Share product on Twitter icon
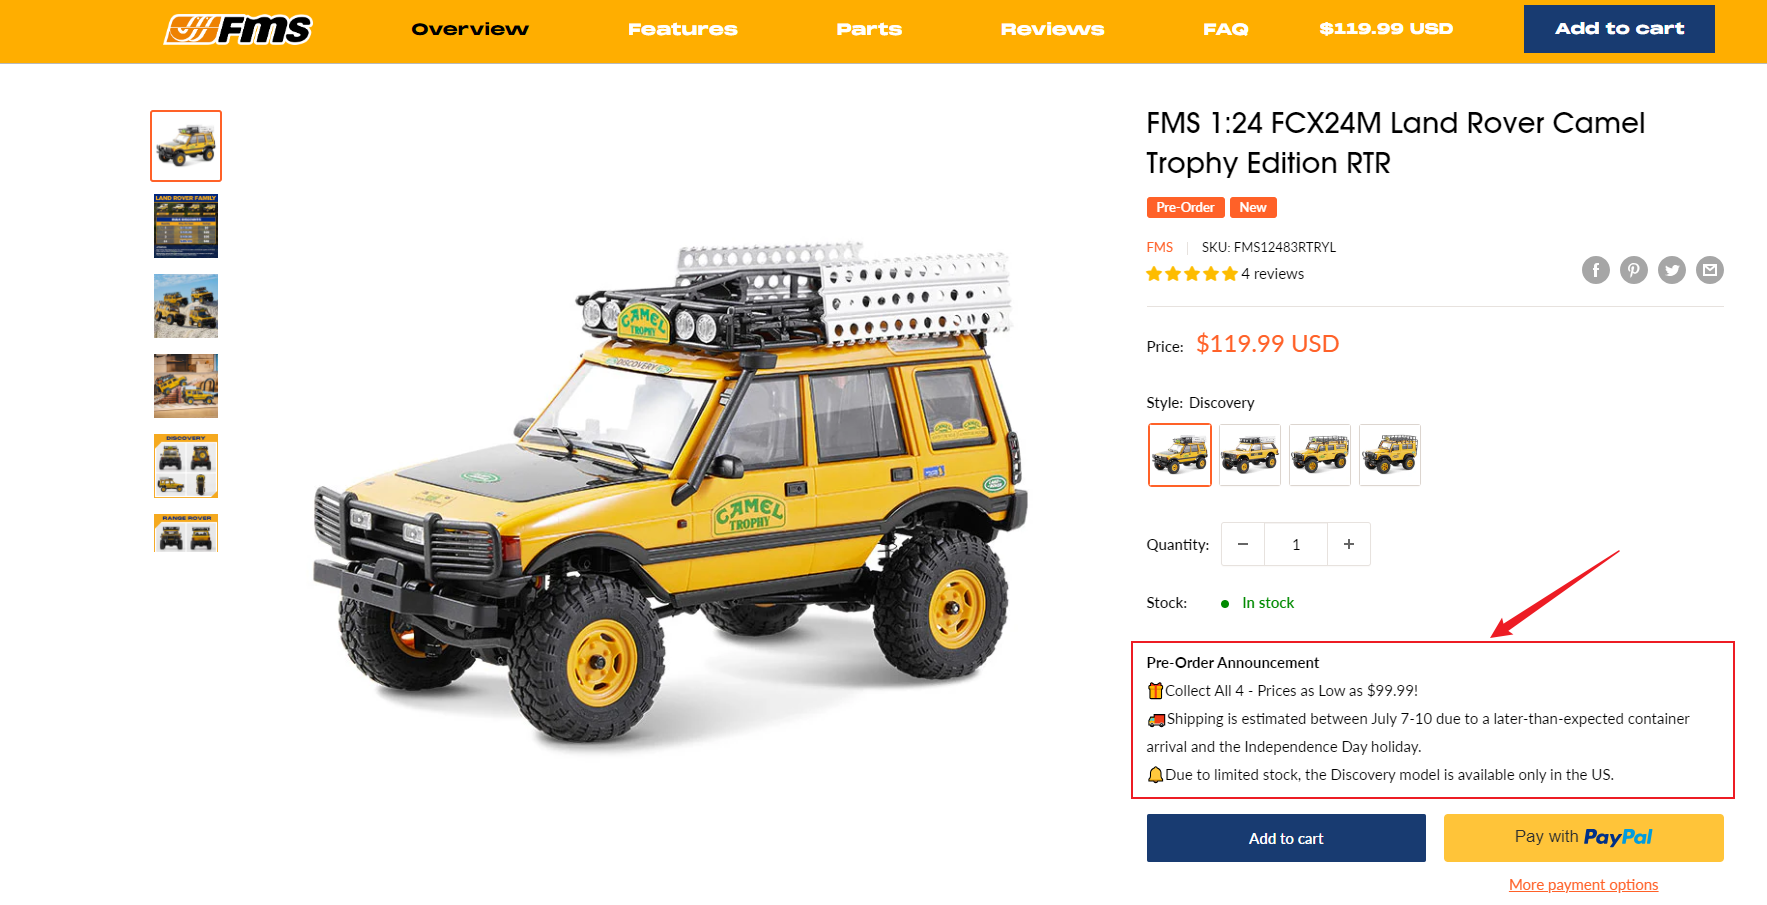The width and height of the screenshot is (1767, 905). click(x=1671, y=270)
